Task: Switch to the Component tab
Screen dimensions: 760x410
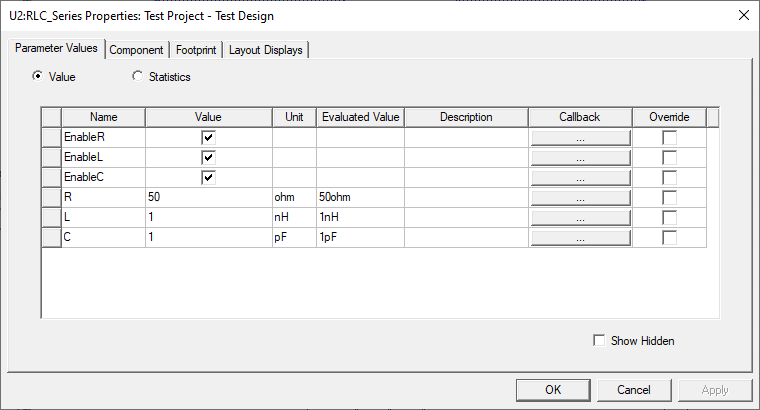Action: [137, 50]
